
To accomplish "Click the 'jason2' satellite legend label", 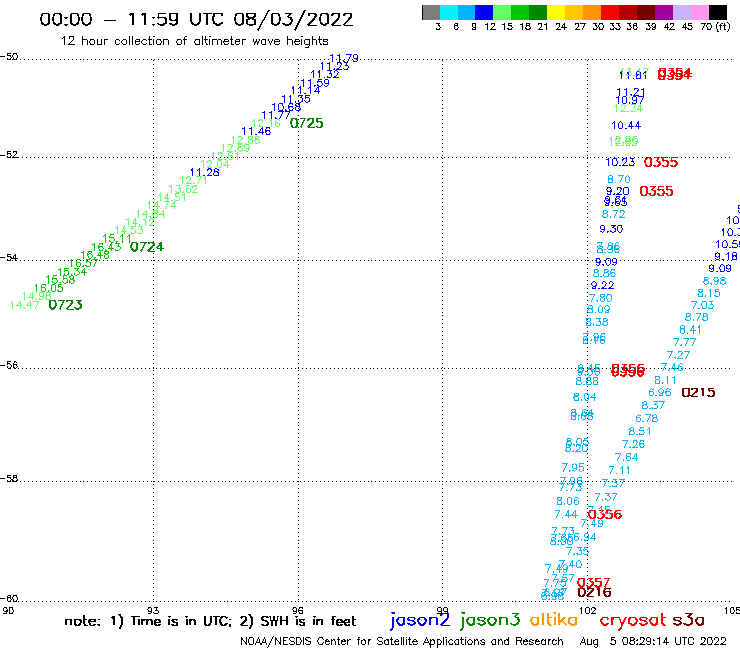I will click(420, 620).
